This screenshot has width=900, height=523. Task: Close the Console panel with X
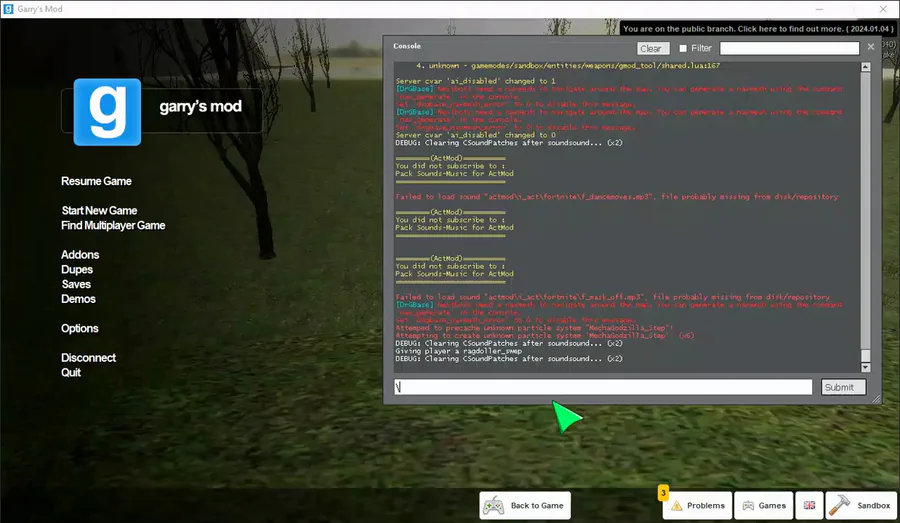(x=871, y=47)
